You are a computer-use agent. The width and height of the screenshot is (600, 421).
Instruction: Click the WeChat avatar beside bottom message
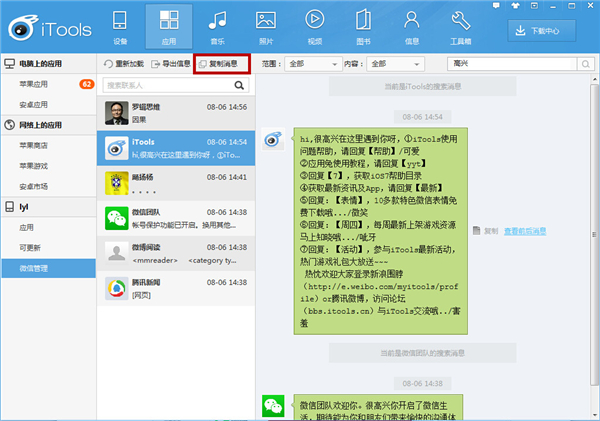tap(273, 406)
